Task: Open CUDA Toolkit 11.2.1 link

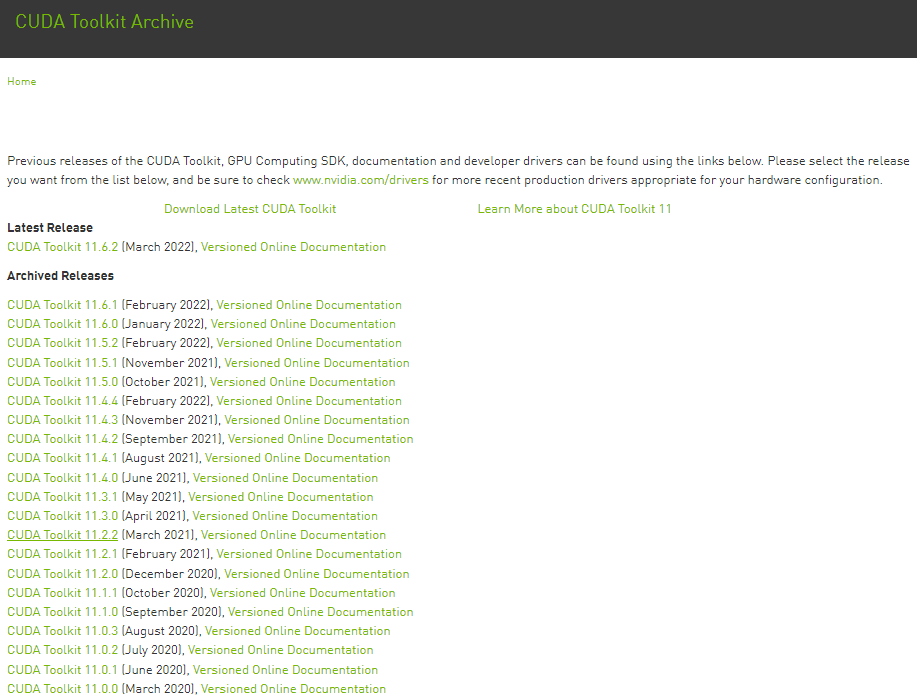Action: (x=63, y=554)
